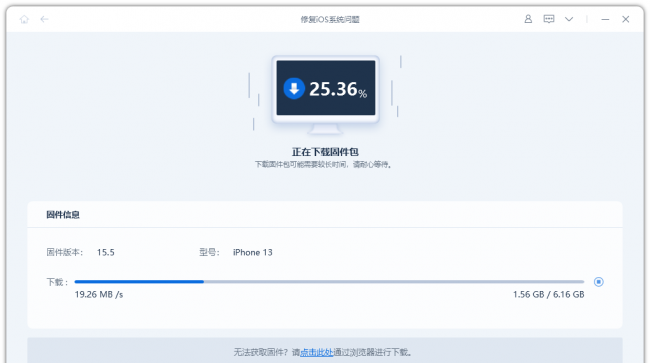Click the download progress bar
This screenshot has height=363, width=650.
coord(329,282)
